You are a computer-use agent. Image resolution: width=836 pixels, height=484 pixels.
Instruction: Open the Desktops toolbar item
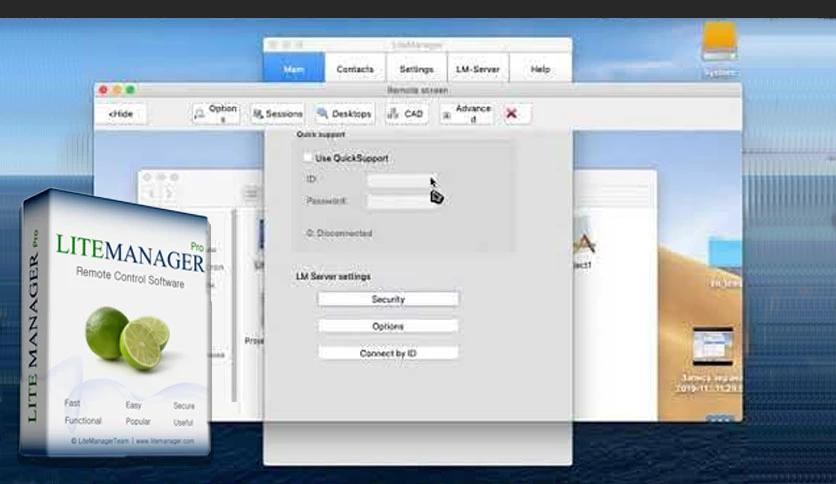[x=344, y=114]
